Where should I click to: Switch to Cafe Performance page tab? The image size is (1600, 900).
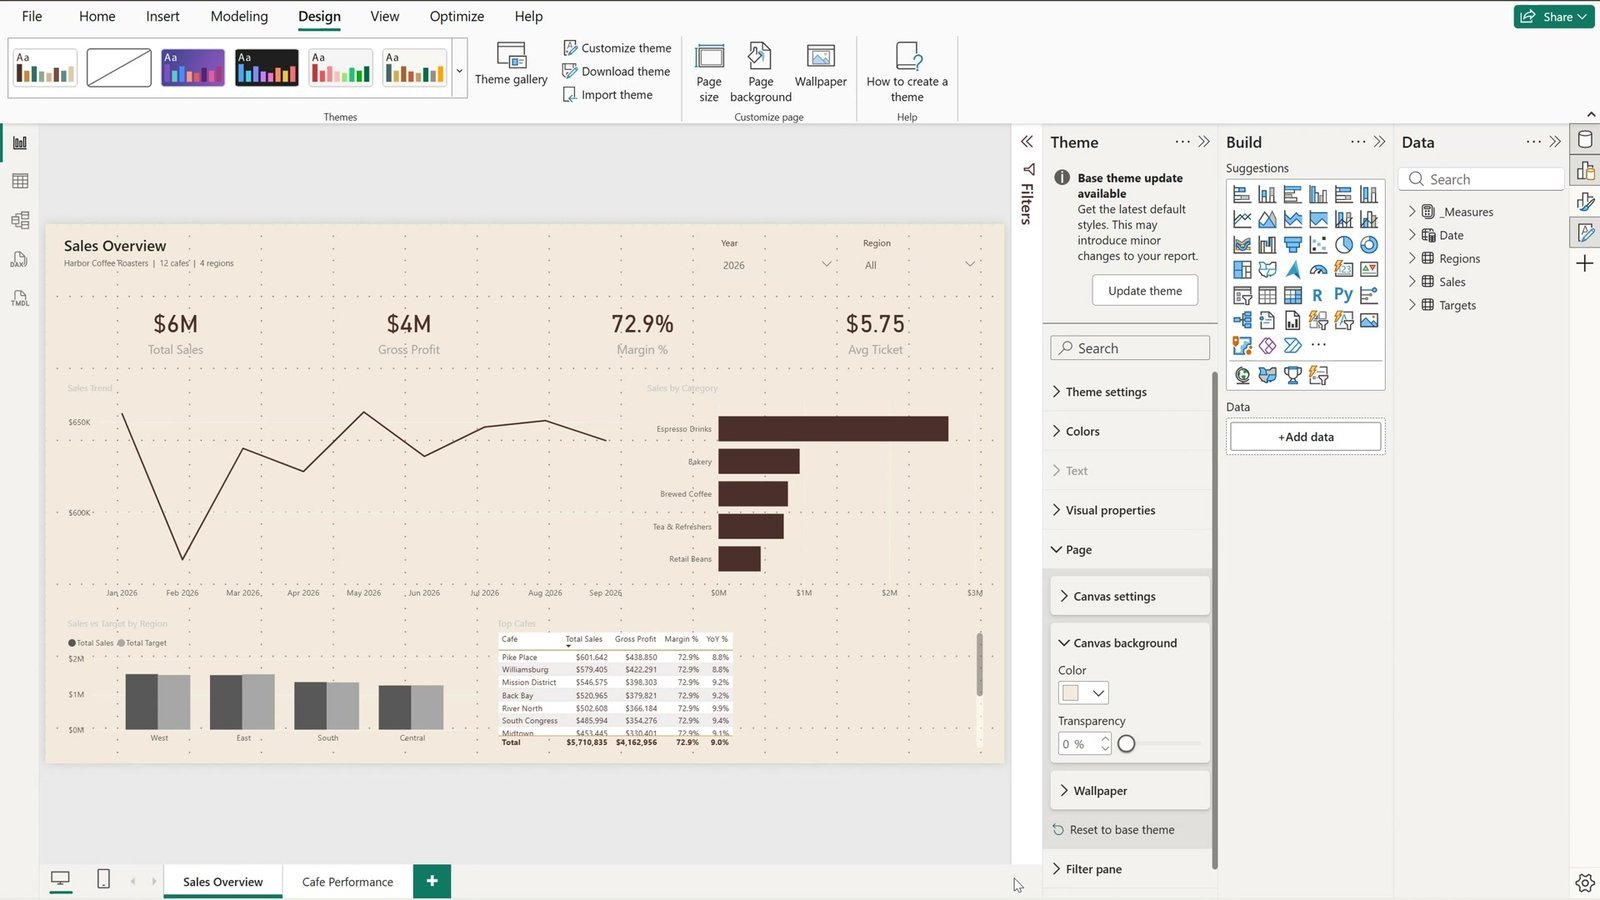tap(347, 882)
